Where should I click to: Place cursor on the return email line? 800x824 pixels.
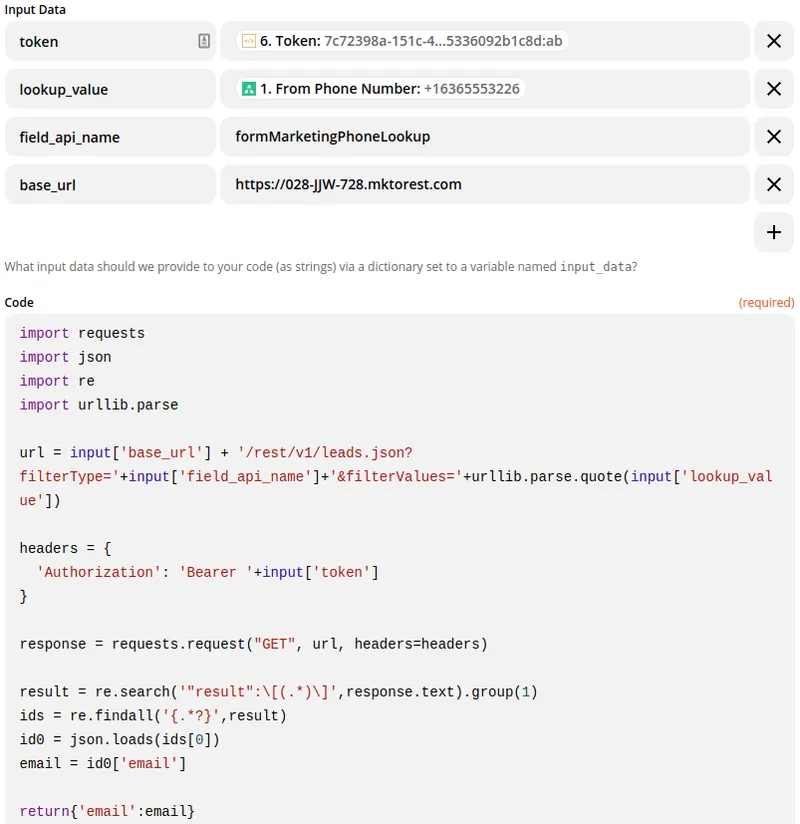tap(105, 811)
